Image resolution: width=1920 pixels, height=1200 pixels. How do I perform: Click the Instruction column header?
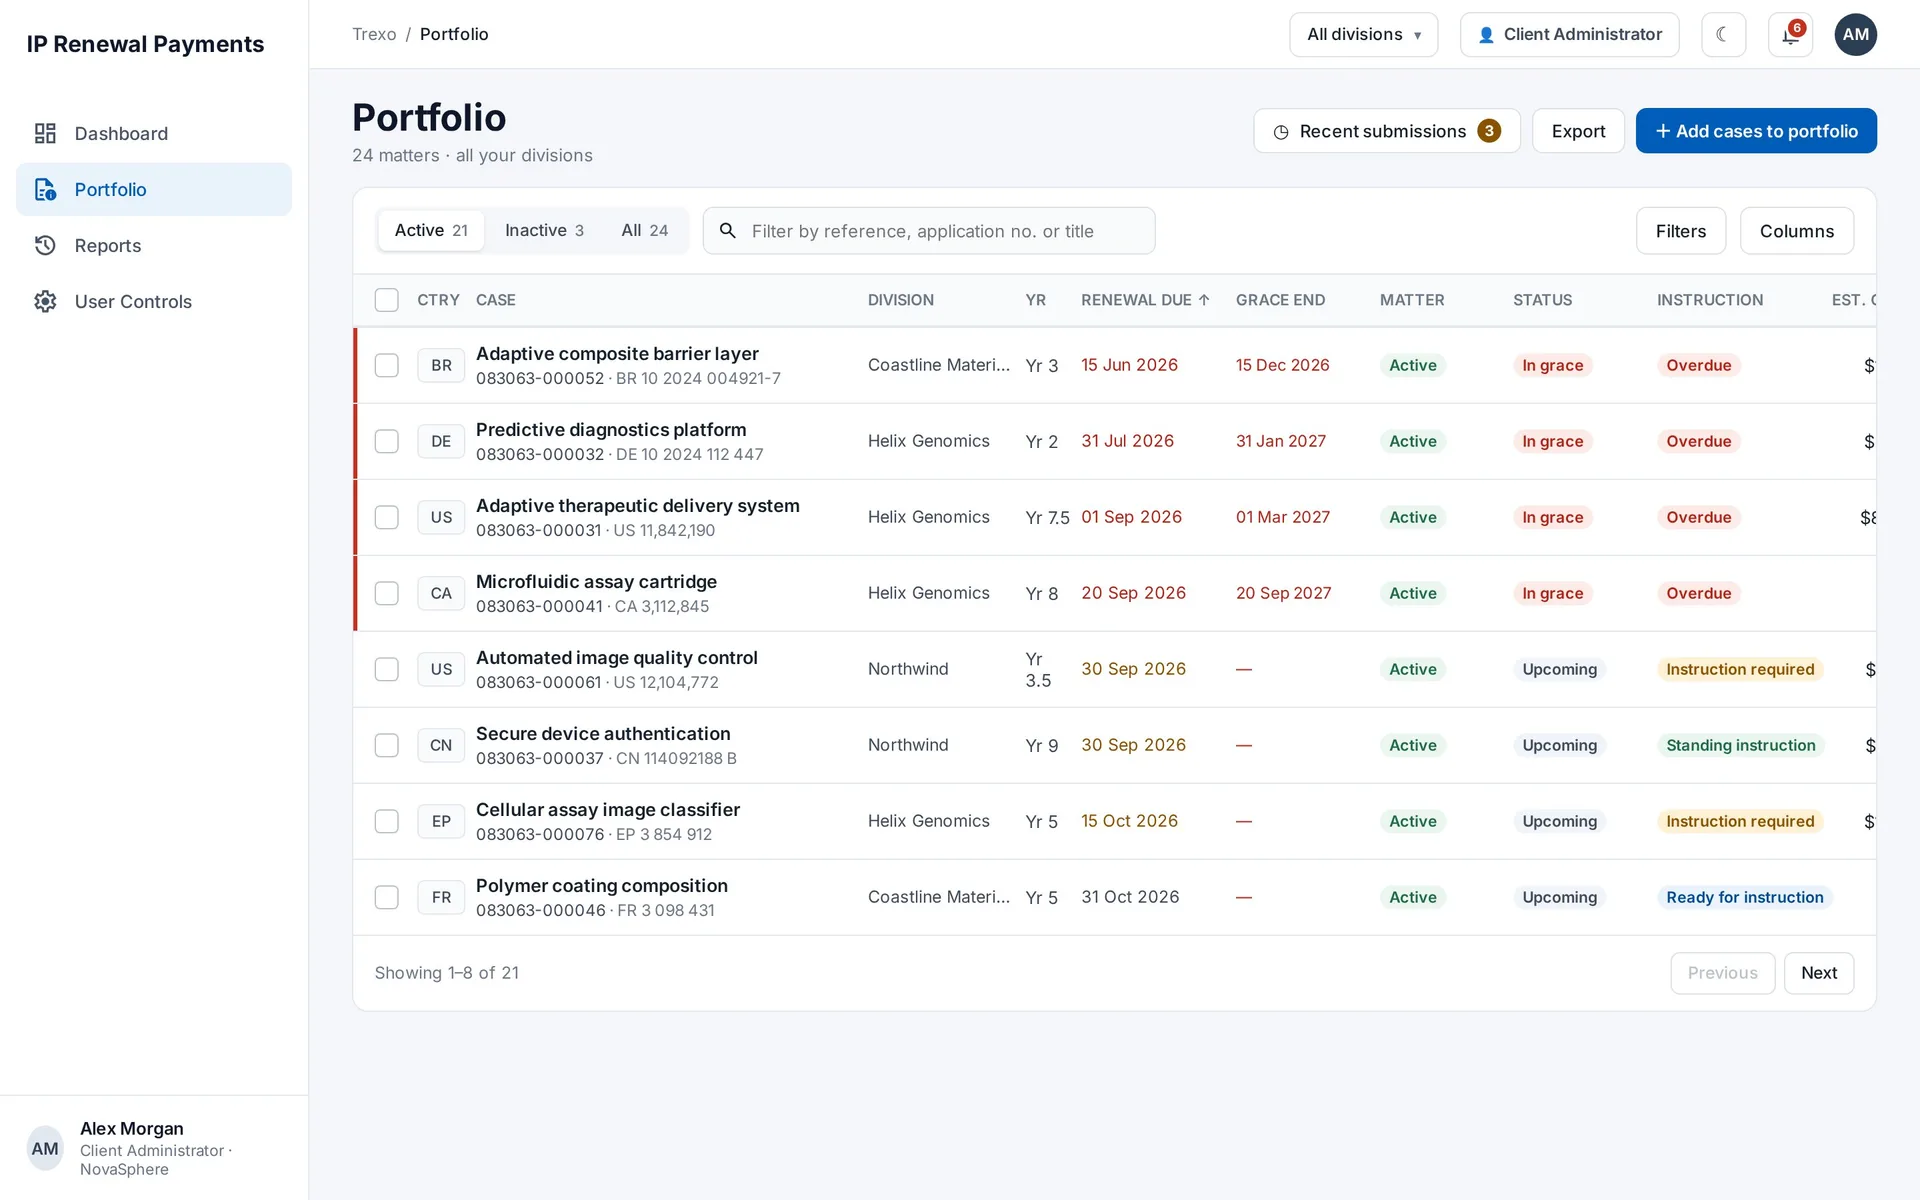[1709, 300]
